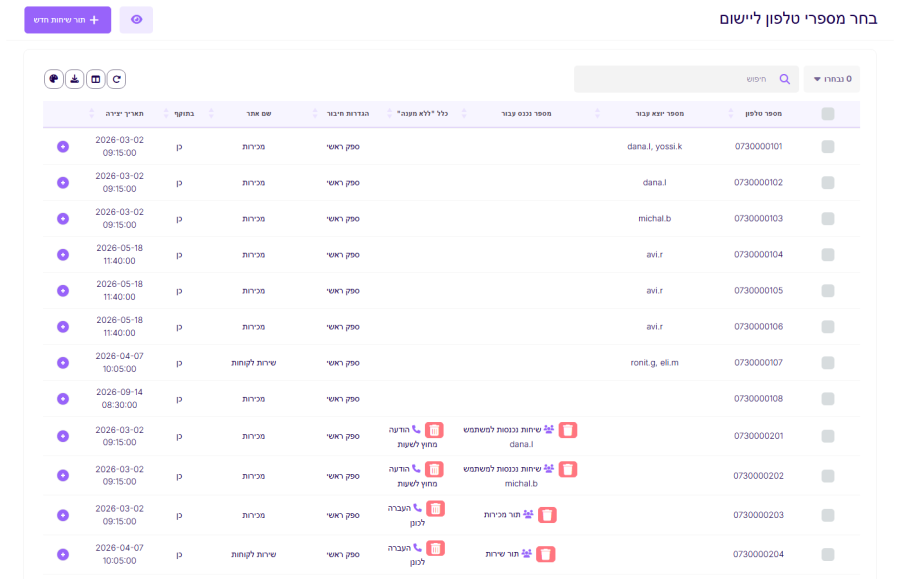The width and height of the screenshot is (900, 579).
Task: Click the purple action icon for 0730000104
Action: 63,255
